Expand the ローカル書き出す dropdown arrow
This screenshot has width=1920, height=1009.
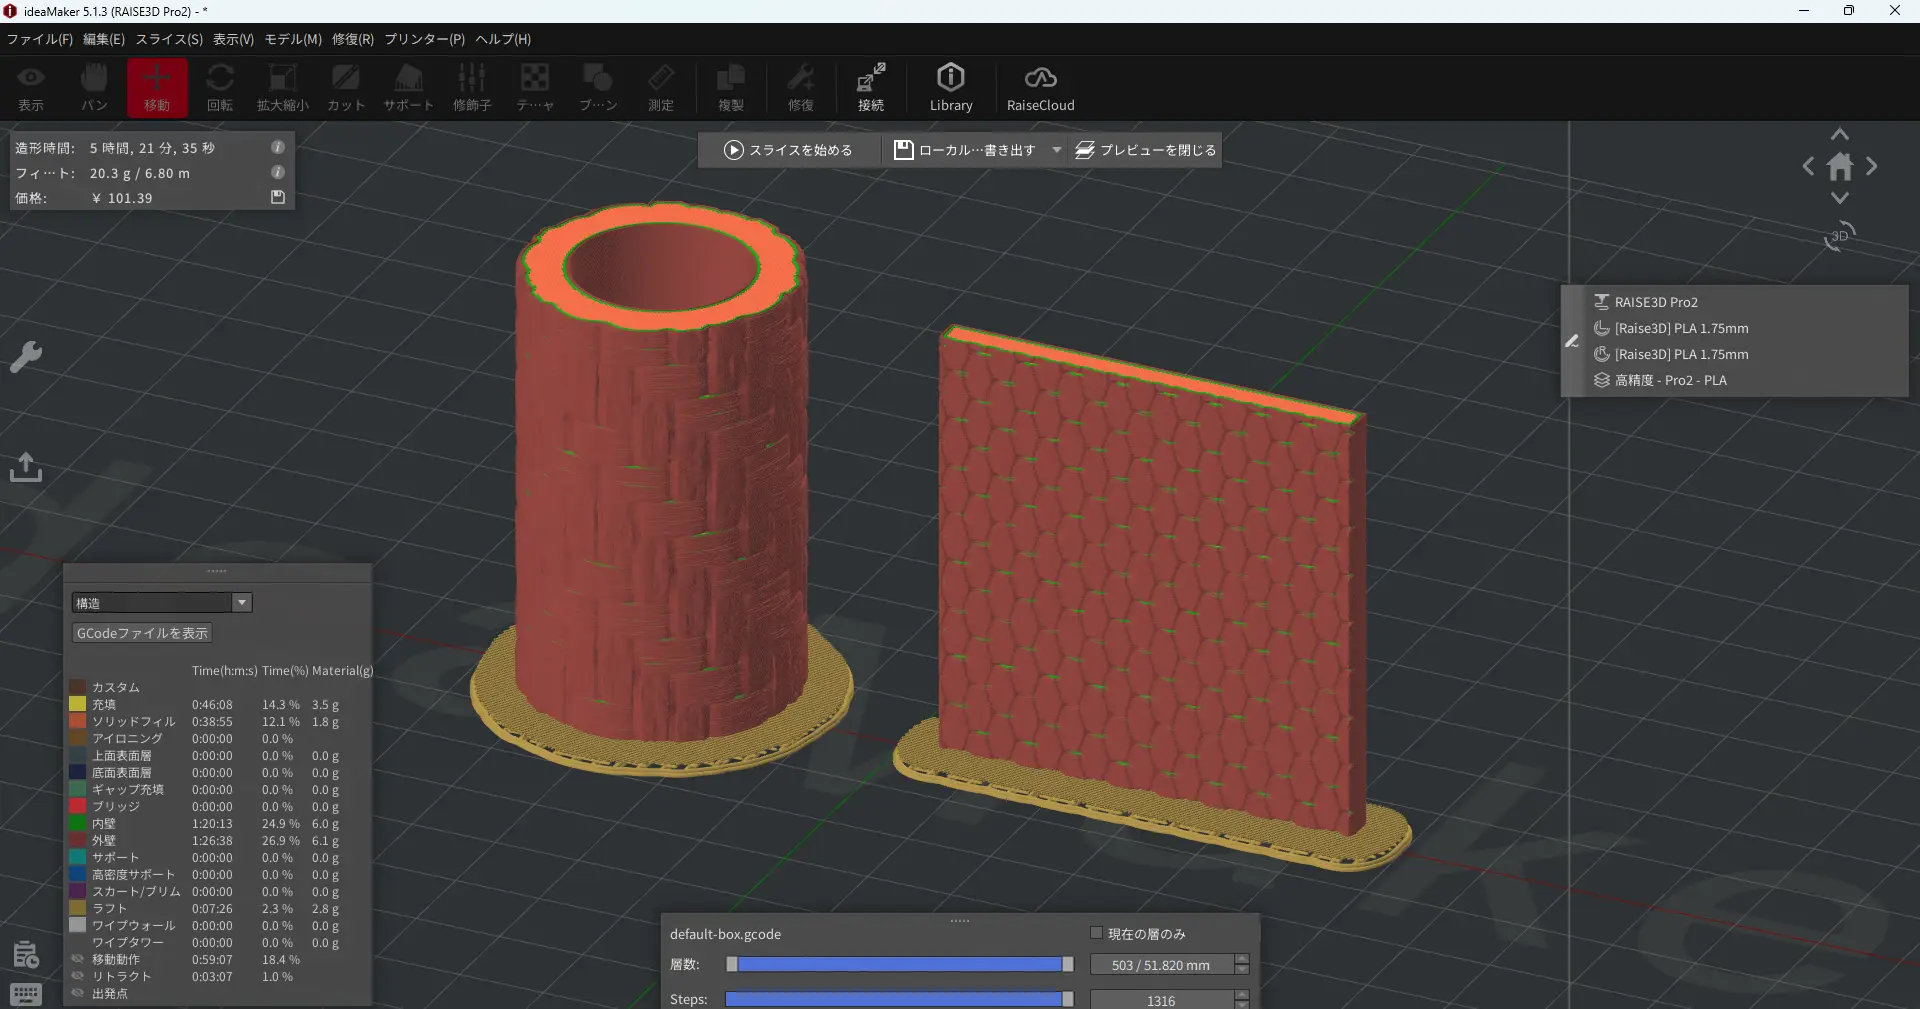tap(1057, 150)
